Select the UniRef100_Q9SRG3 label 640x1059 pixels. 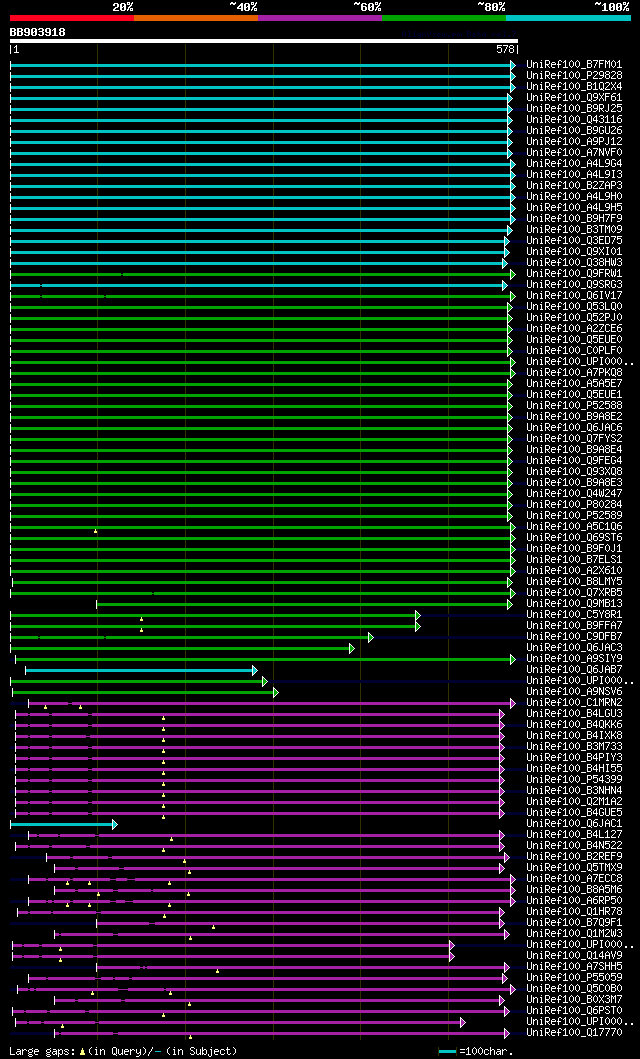pos(574,284)
